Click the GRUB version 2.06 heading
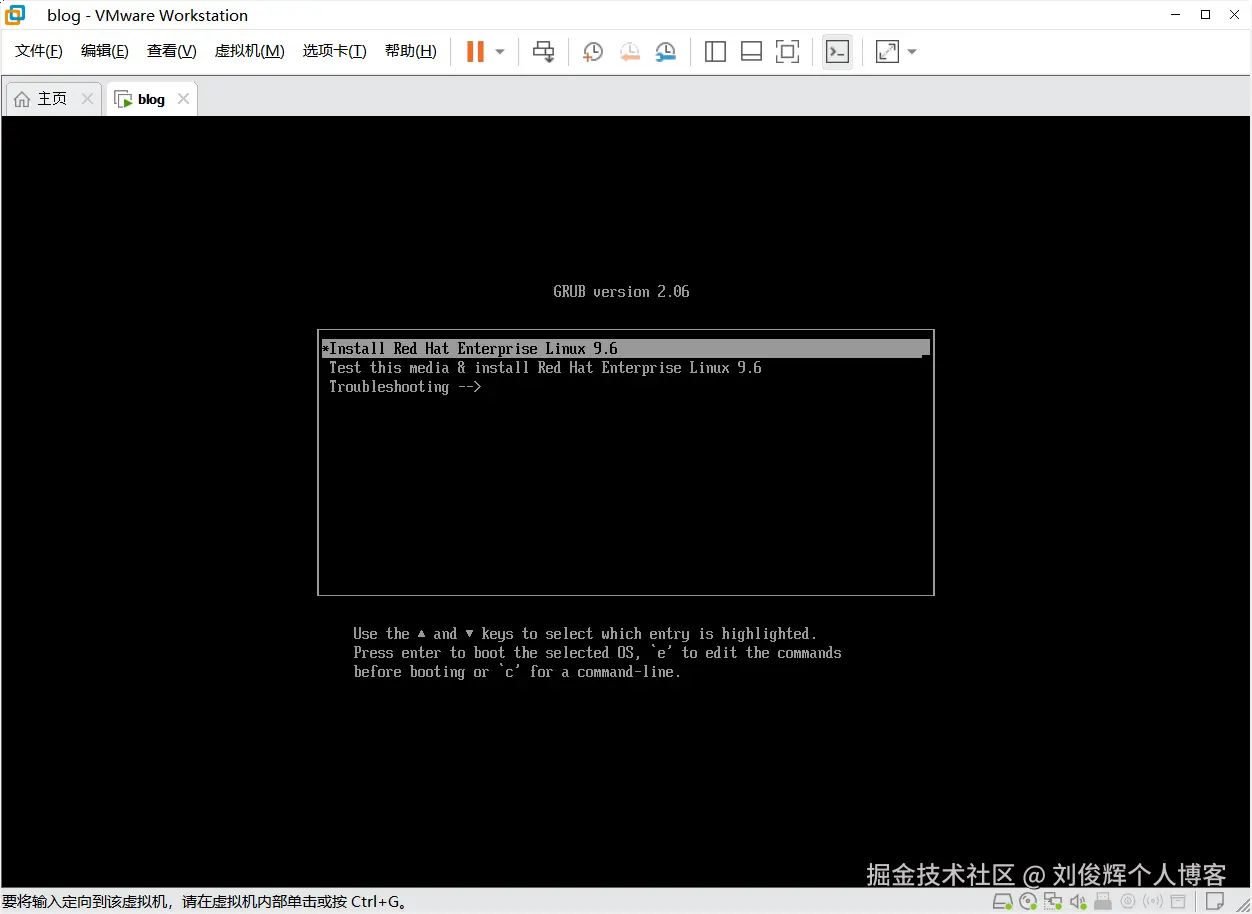 pos(621,292)
